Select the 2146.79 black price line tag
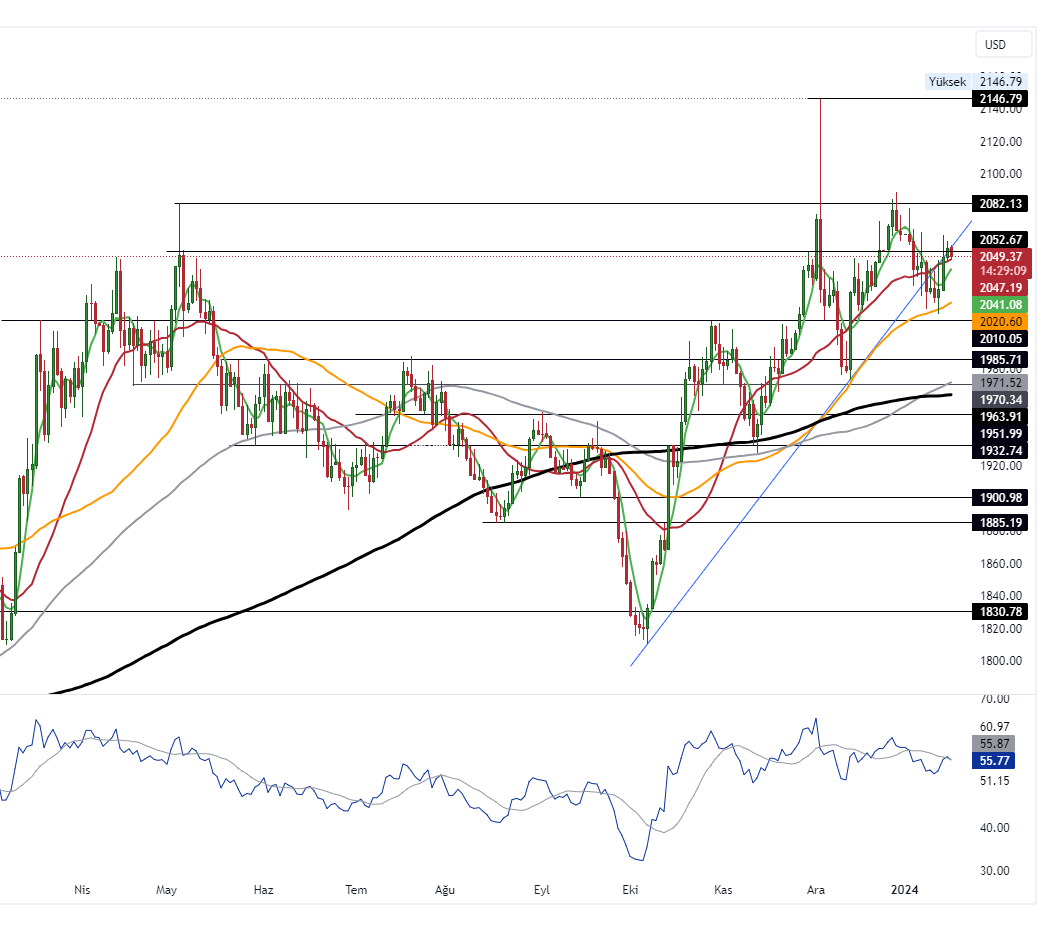Viewport: 1046px width, 939px height. (1001, 99)
